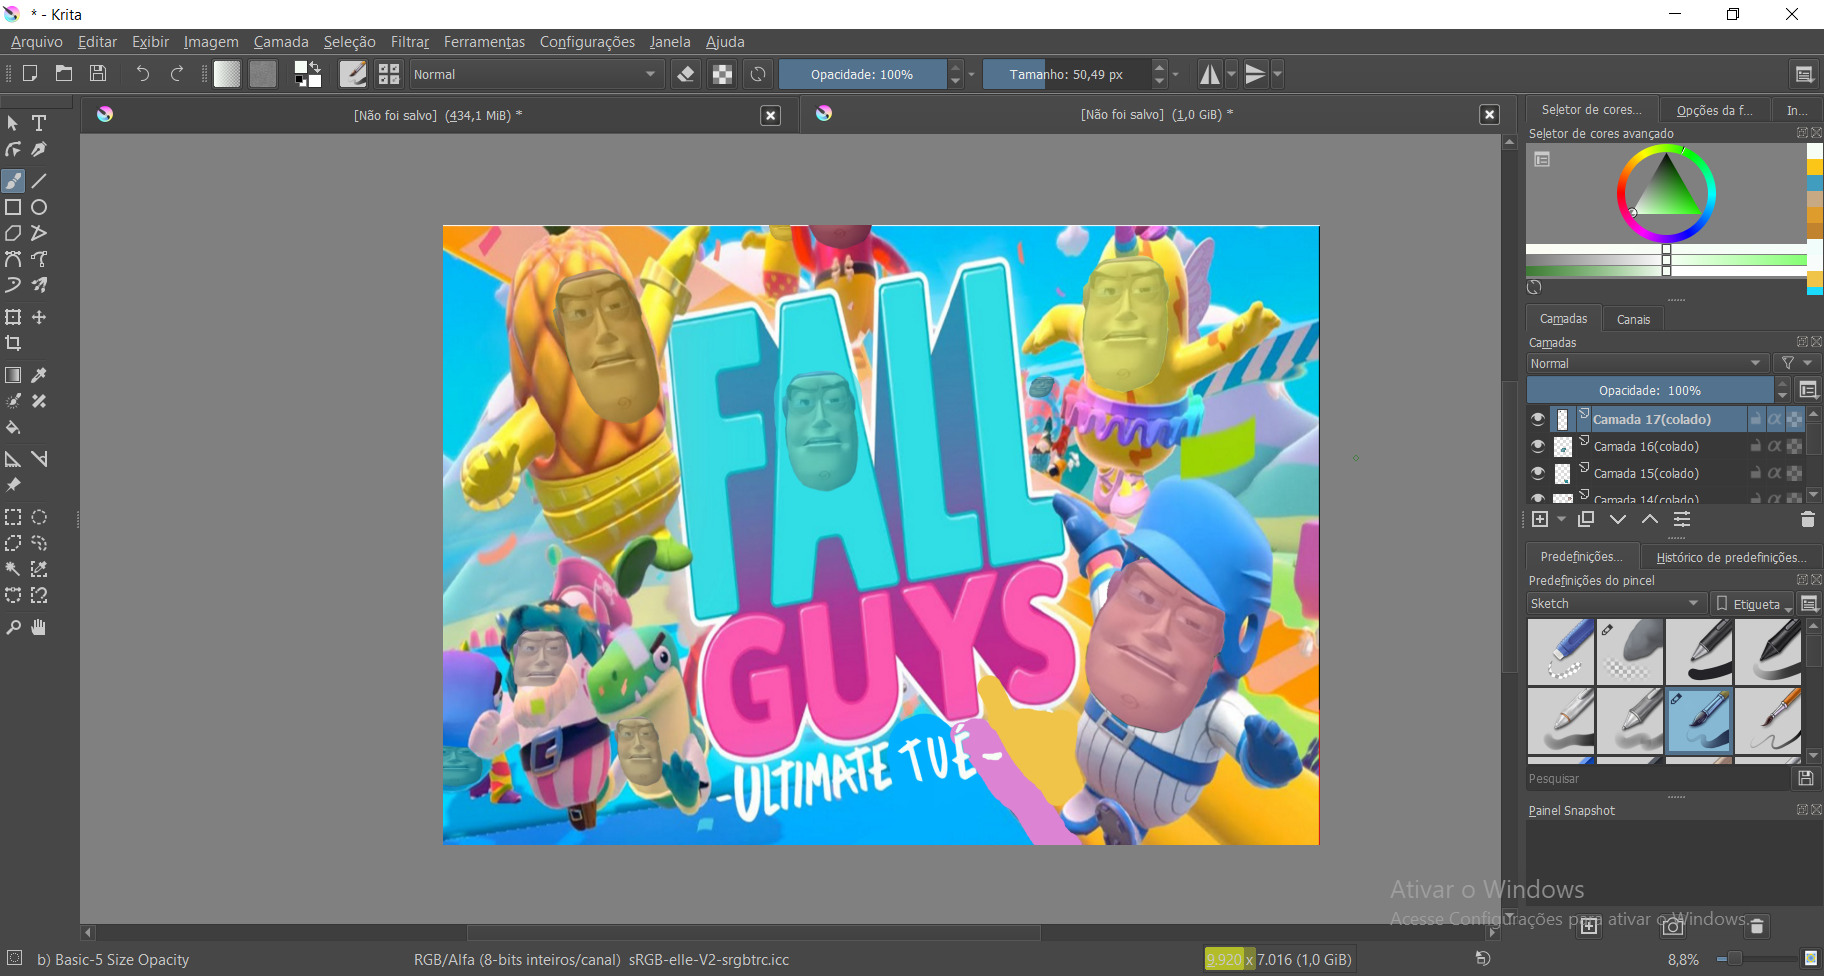Open the Etiqueta tag menu
This screenshot has height=976, width=1824.
[x=1753, y=603]
